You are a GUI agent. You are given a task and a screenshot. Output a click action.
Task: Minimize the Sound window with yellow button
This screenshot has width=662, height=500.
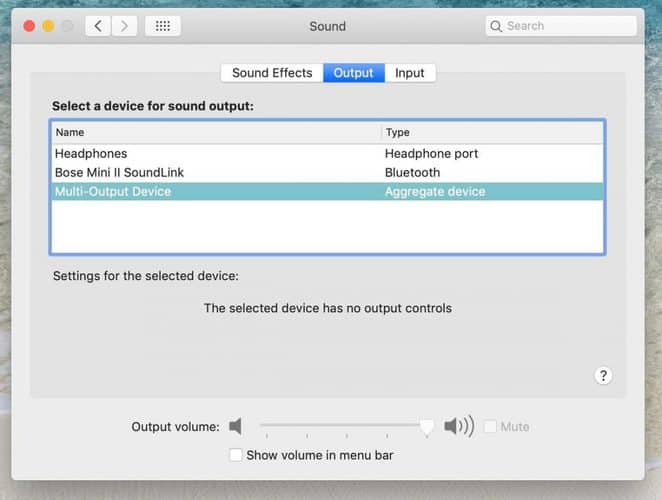[x=48, y=26]
